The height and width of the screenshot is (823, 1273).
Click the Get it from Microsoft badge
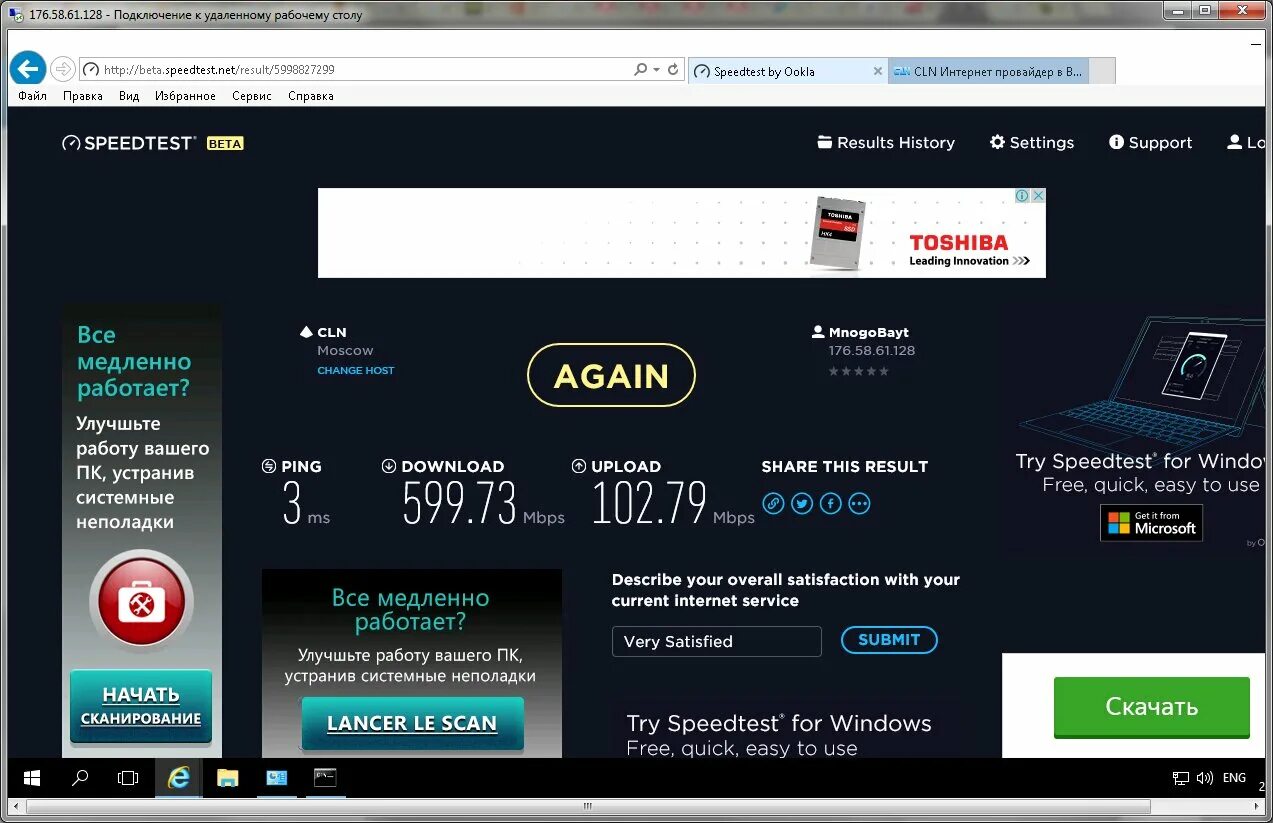[x=1151, y=522]
